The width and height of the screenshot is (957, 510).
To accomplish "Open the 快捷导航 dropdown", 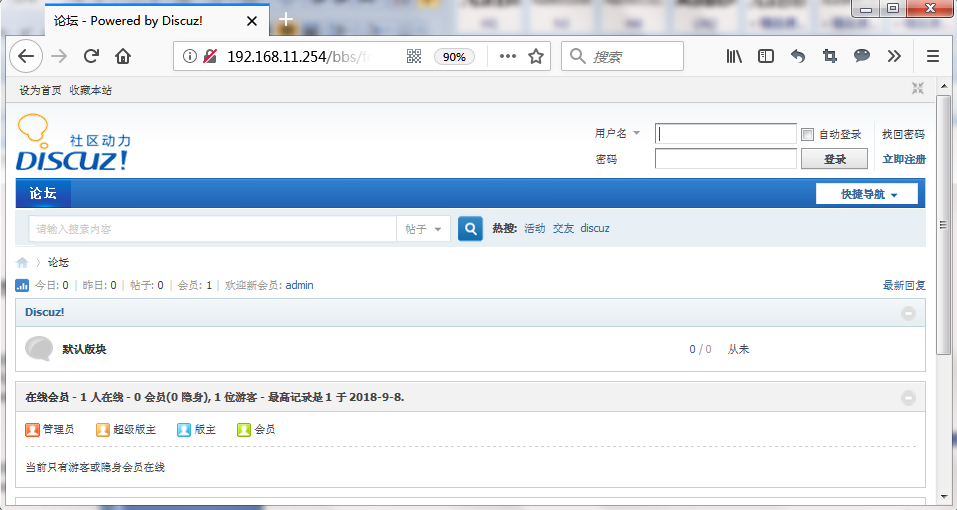I will (x=867, y=194).
